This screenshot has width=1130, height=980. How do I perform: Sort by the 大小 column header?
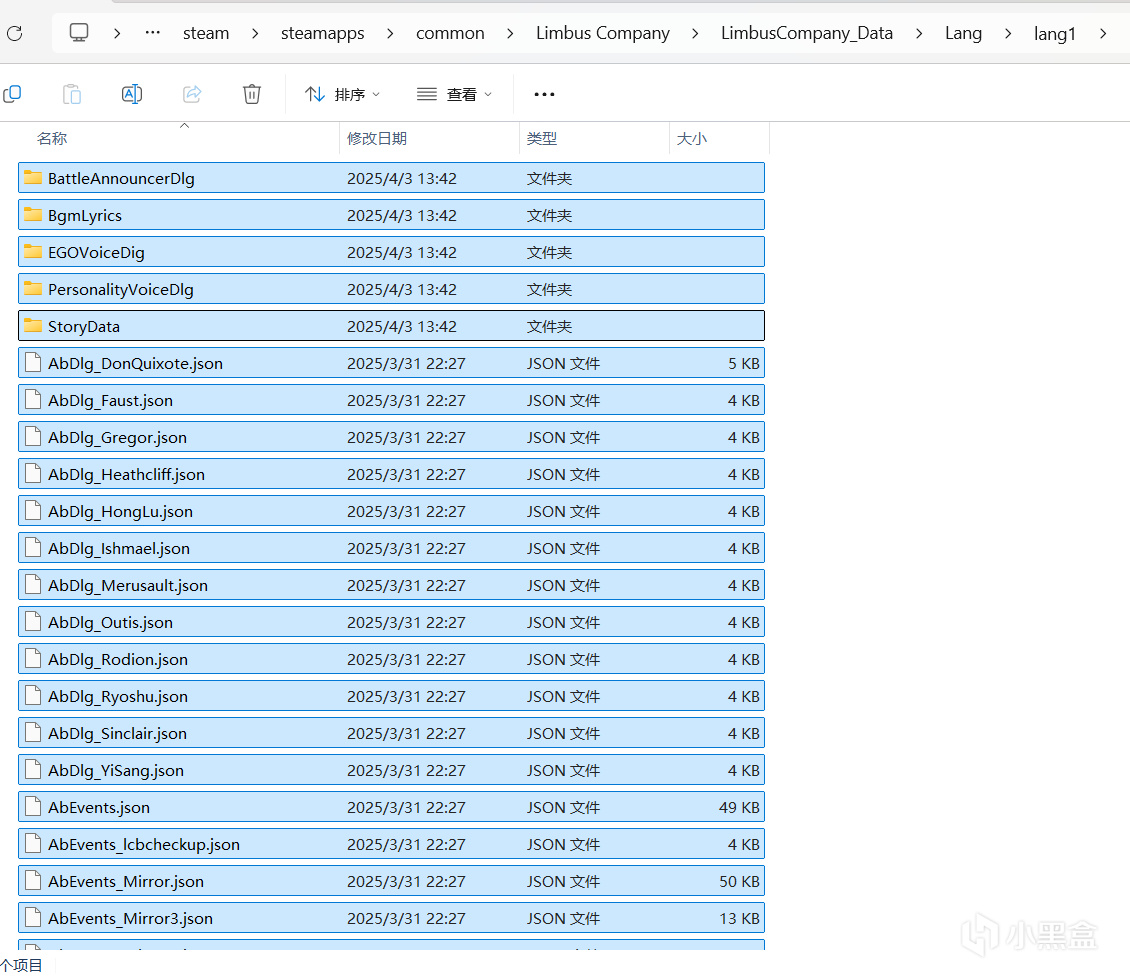[x=692, y=138]
